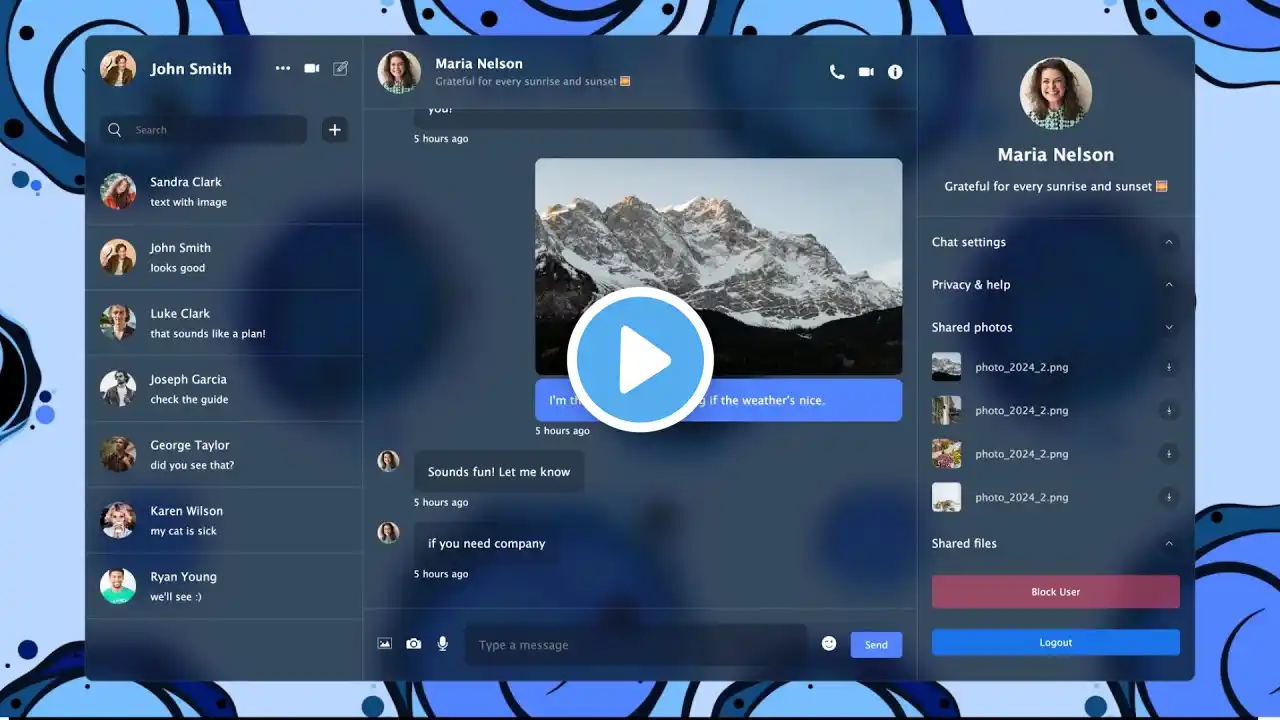Click John Smith's profile avatar at top left
Image resolution: width=1280 pixels, height=720 pixels.
(118, 68)
